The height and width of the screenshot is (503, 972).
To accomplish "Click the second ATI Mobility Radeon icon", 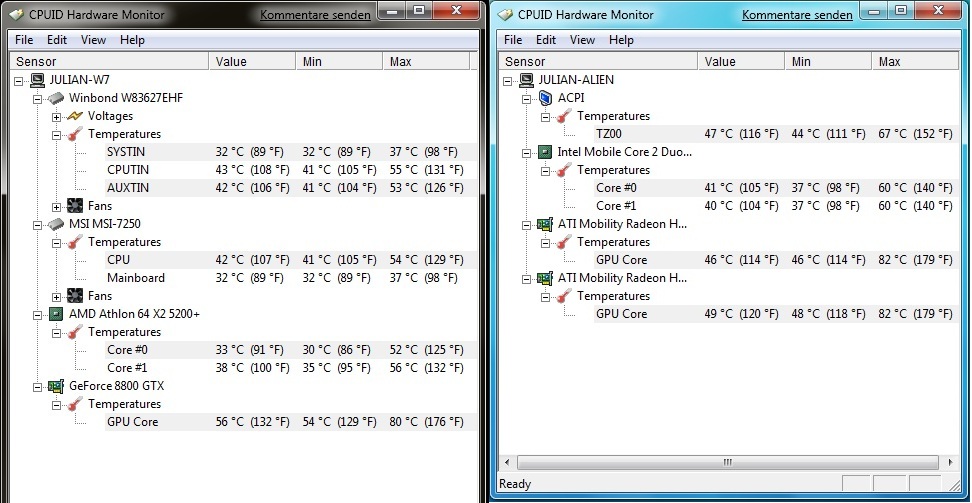I will coord(546,278).
